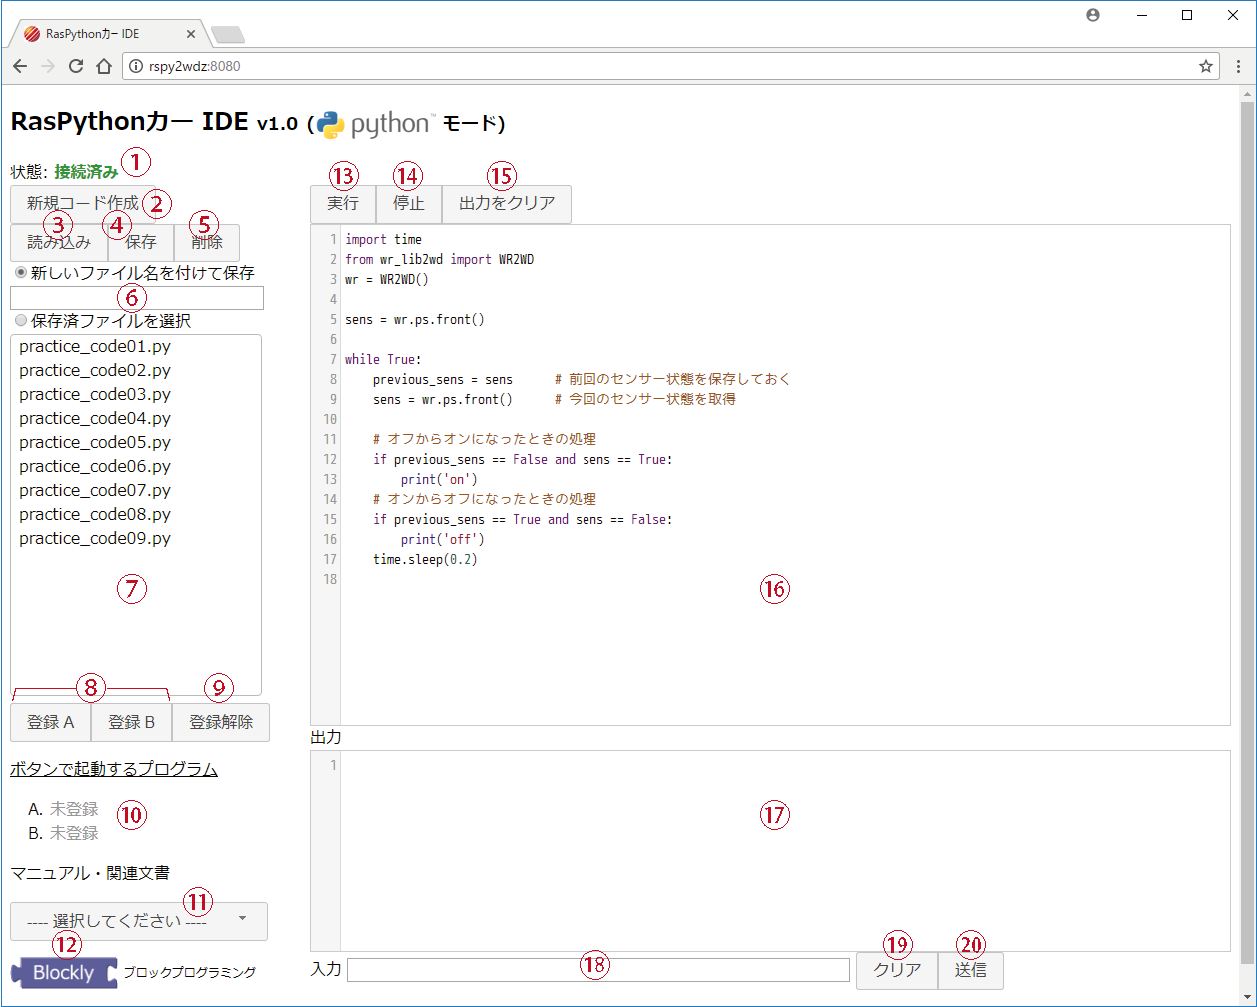Open Chrome three-dot menu

coord(1238,66)
